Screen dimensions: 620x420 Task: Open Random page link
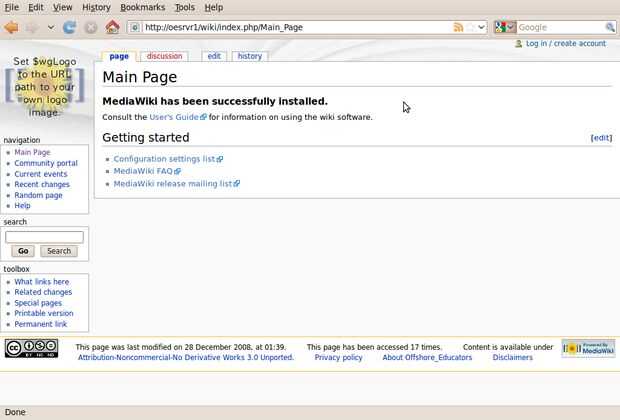[x=38, y=195]
